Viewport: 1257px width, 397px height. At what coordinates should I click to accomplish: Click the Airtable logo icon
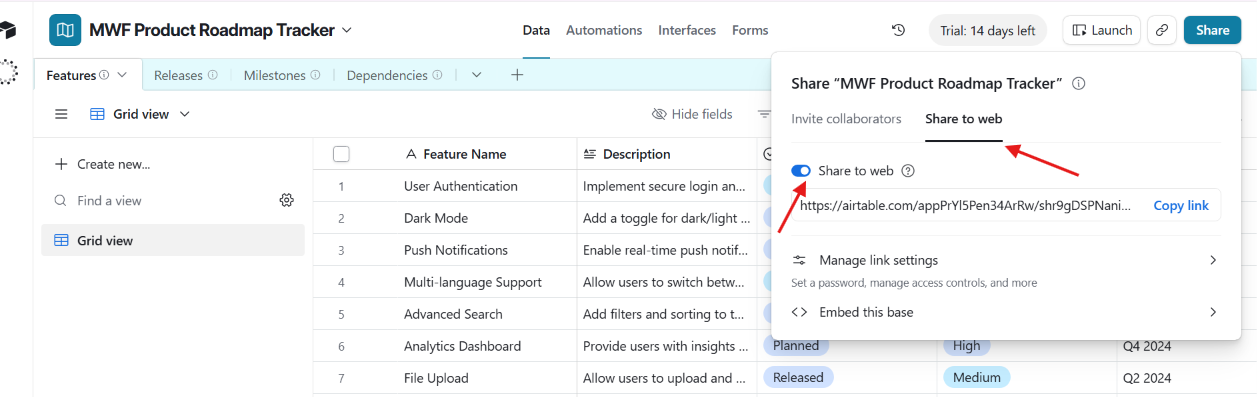(x=8, y=30)
